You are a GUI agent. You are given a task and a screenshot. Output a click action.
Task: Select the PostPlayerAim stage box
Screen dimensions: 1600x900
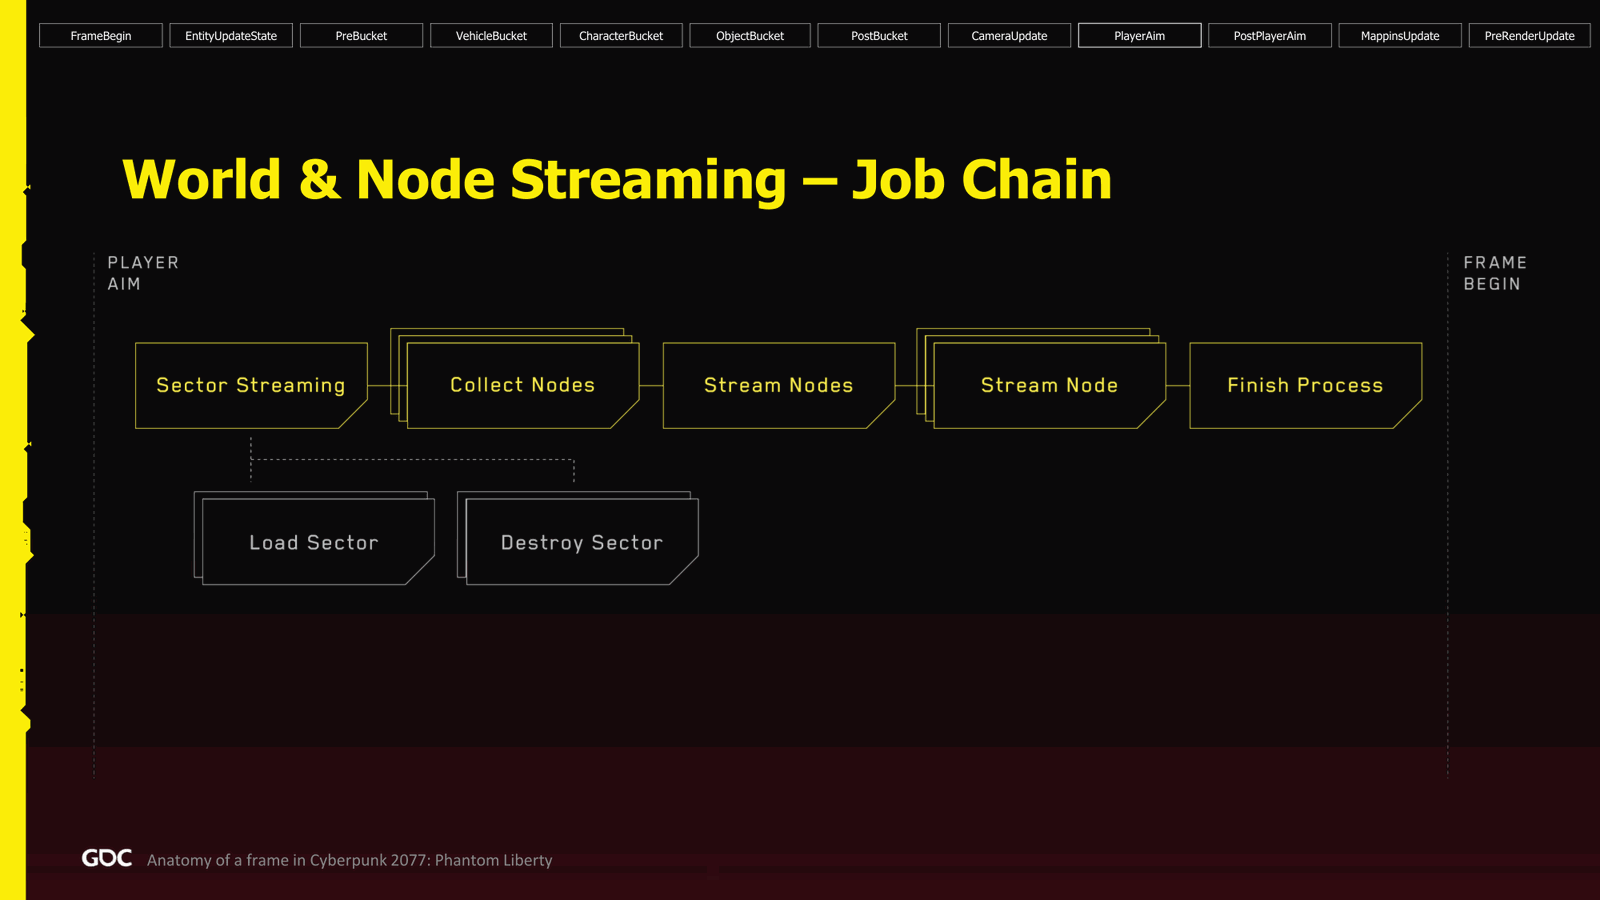[x=1270, y=36]
